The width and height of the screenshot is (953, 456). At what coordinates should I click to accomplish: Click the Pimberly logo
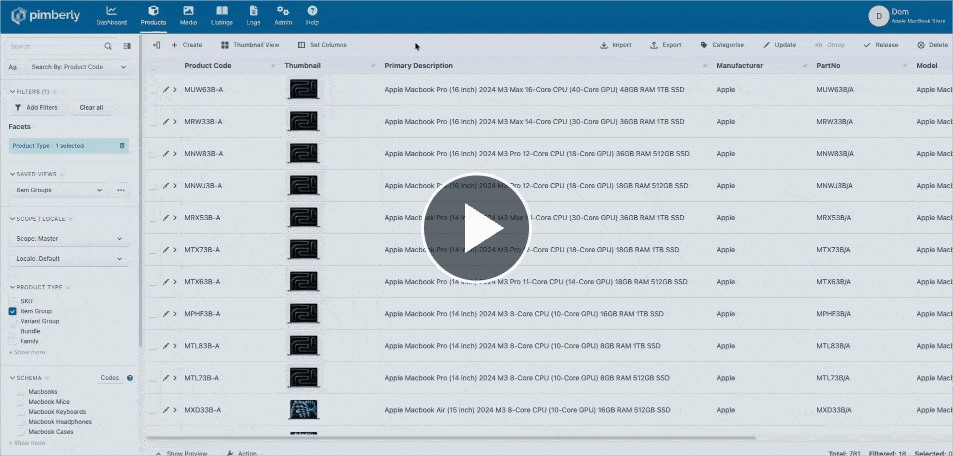[x=46, y=16]
